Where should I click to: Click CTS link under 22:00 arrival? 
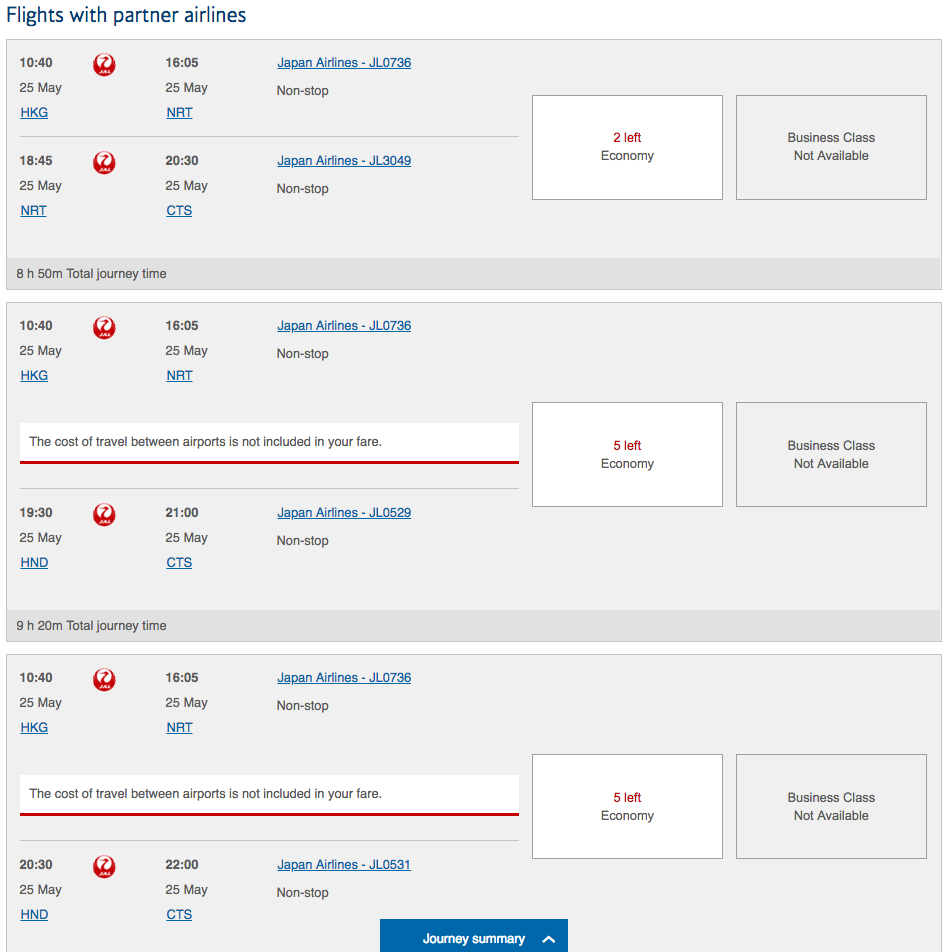(x=179, y=914)
